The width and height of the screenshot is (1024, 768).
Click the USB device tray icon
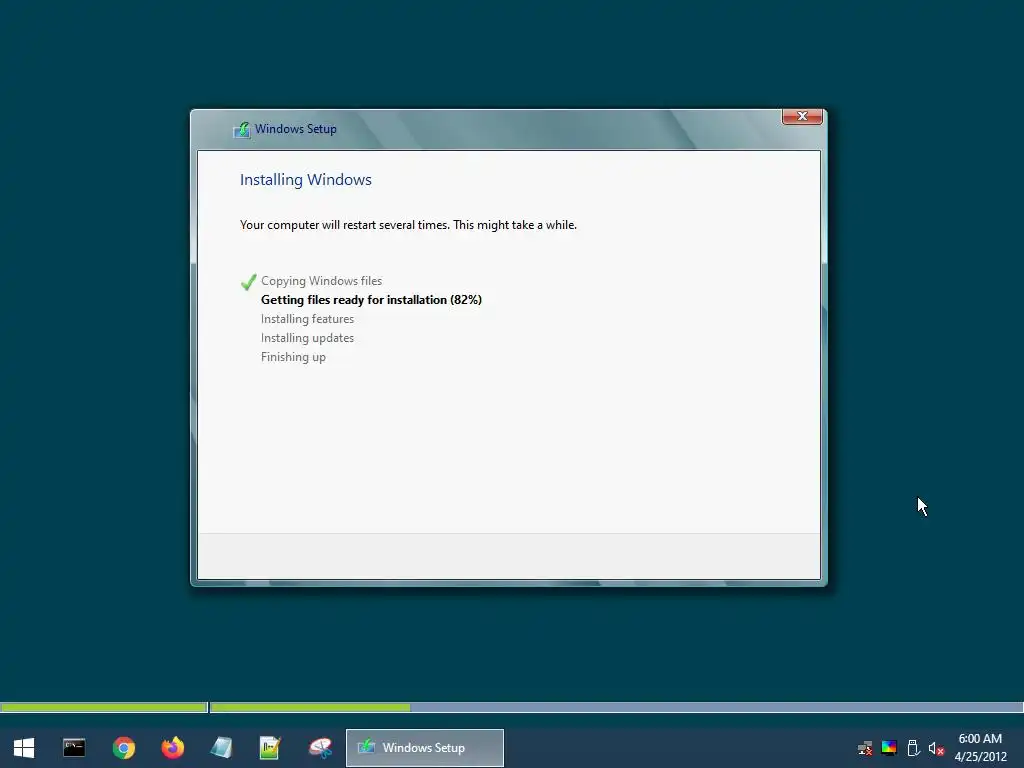(x=913, y=748)
